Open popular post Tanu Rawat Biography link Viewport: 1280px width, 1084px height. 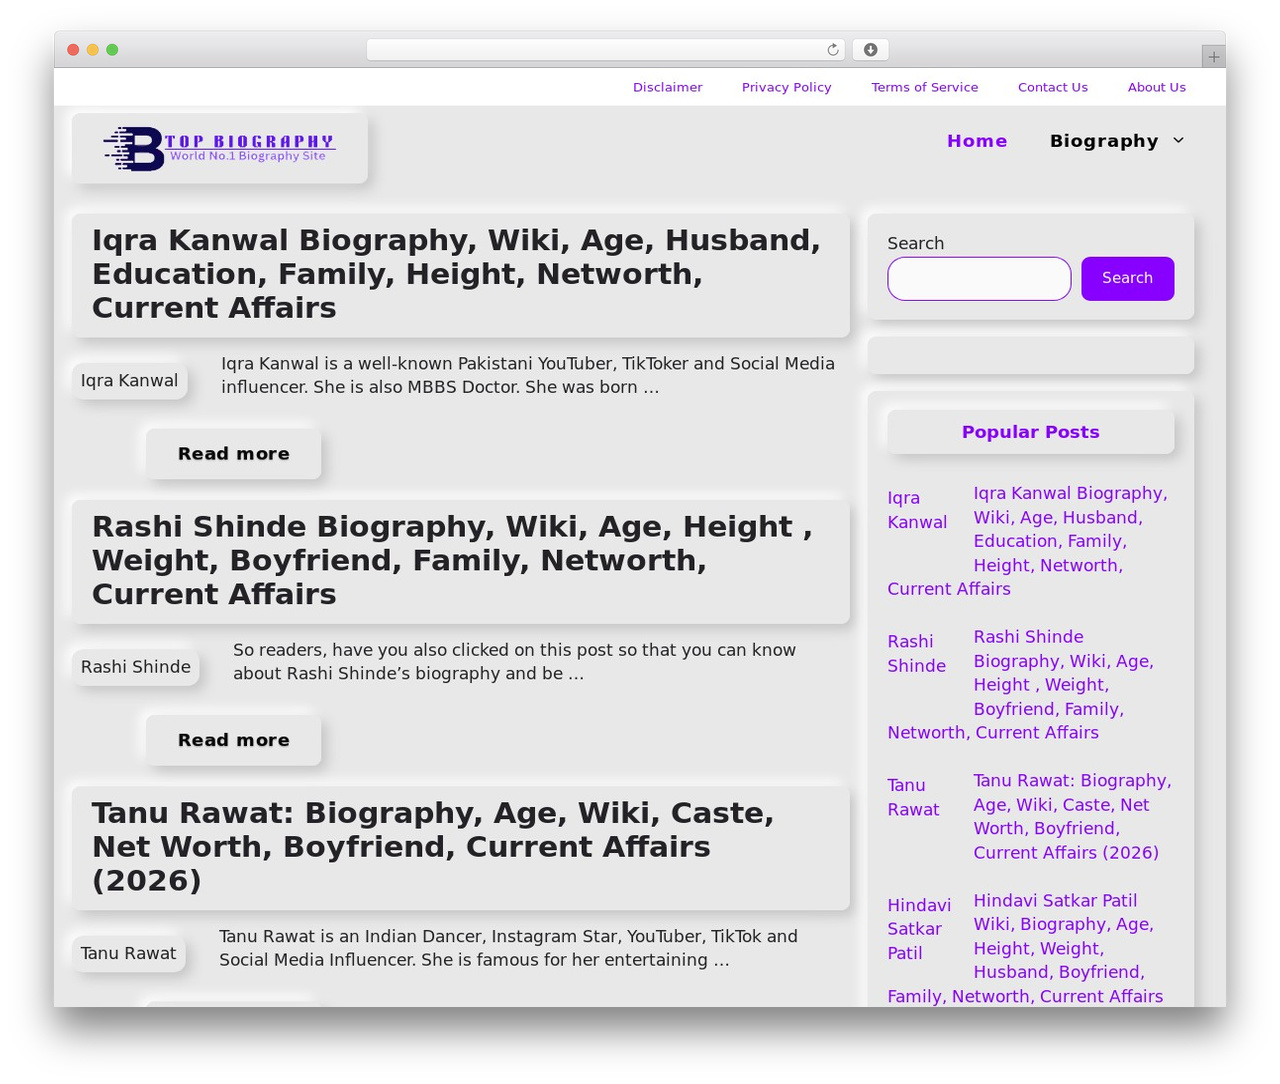(x=1072, y=817)
